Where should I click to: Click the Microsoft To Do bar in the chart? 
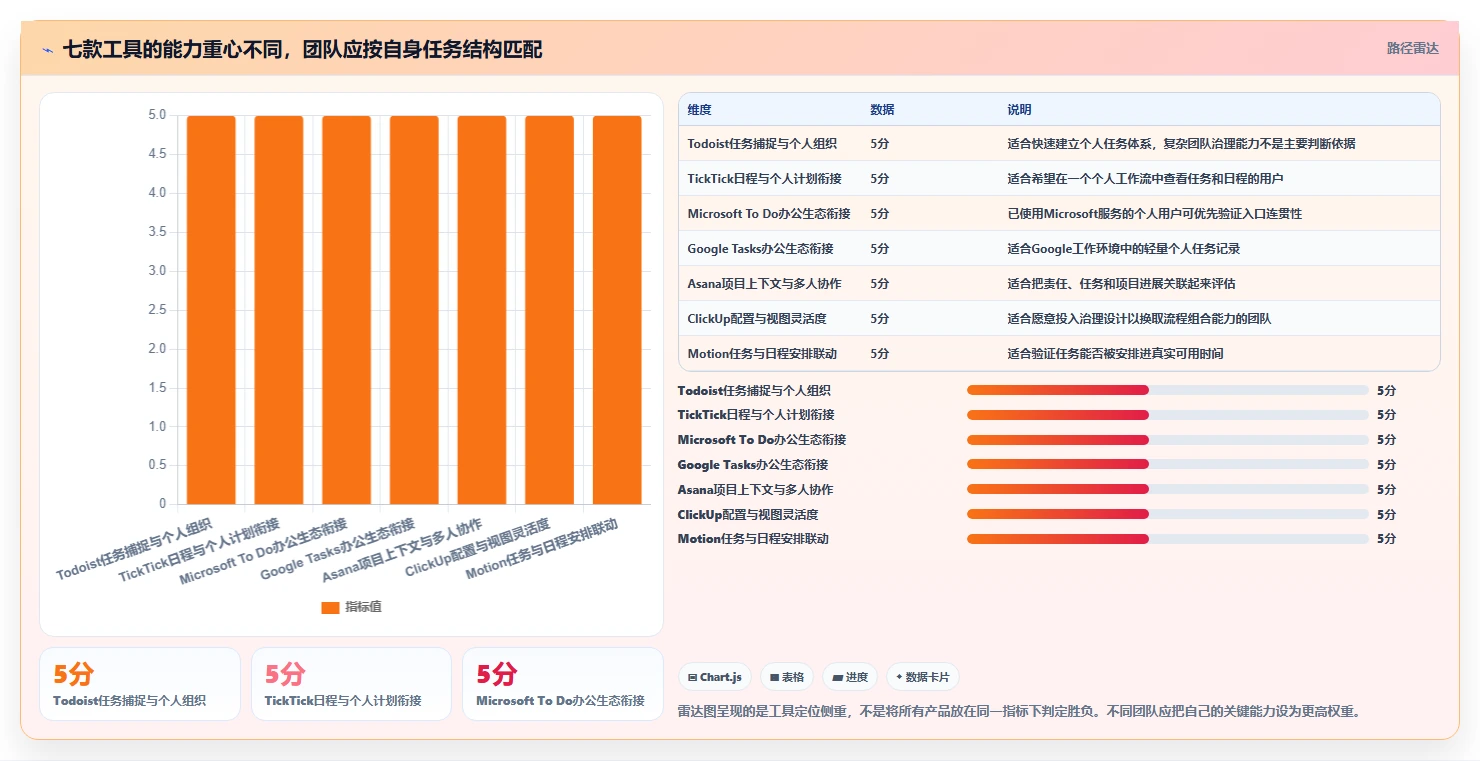[346, 310]
